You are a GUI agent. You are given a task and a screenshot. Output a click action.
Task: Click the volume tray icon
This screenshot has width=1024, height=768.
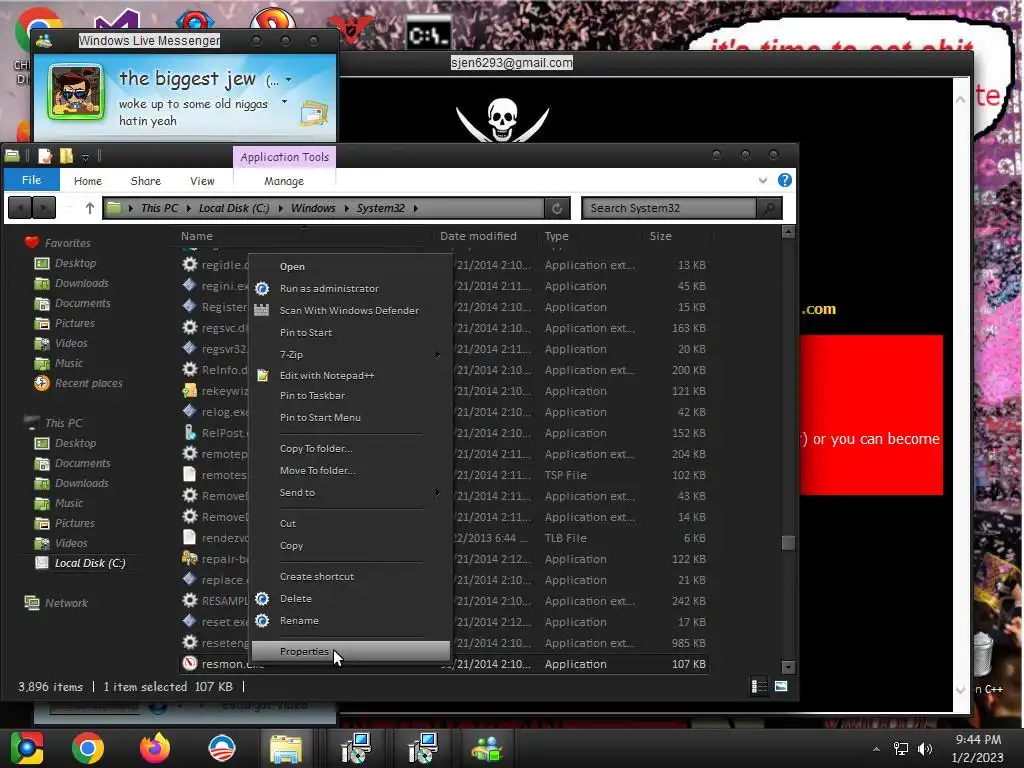(924, 749)
